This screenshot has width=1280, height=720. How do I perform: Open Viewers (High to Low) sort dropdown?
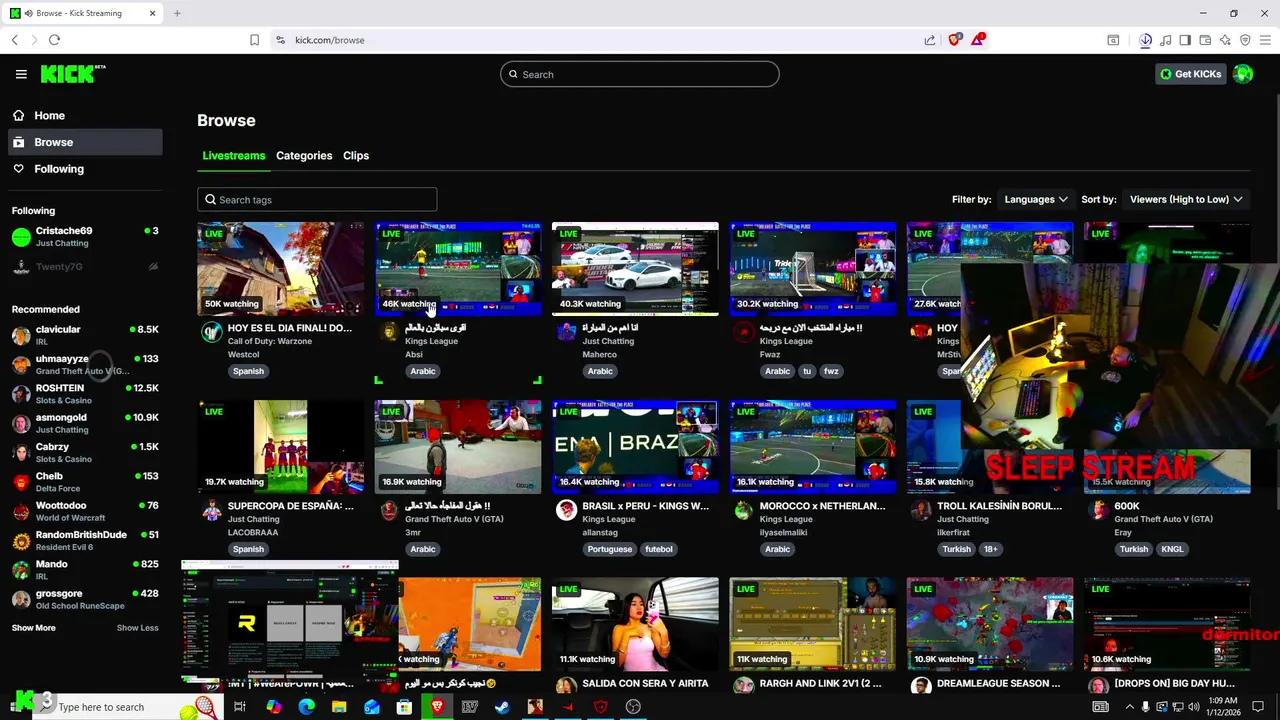[x=1186, y=199]
